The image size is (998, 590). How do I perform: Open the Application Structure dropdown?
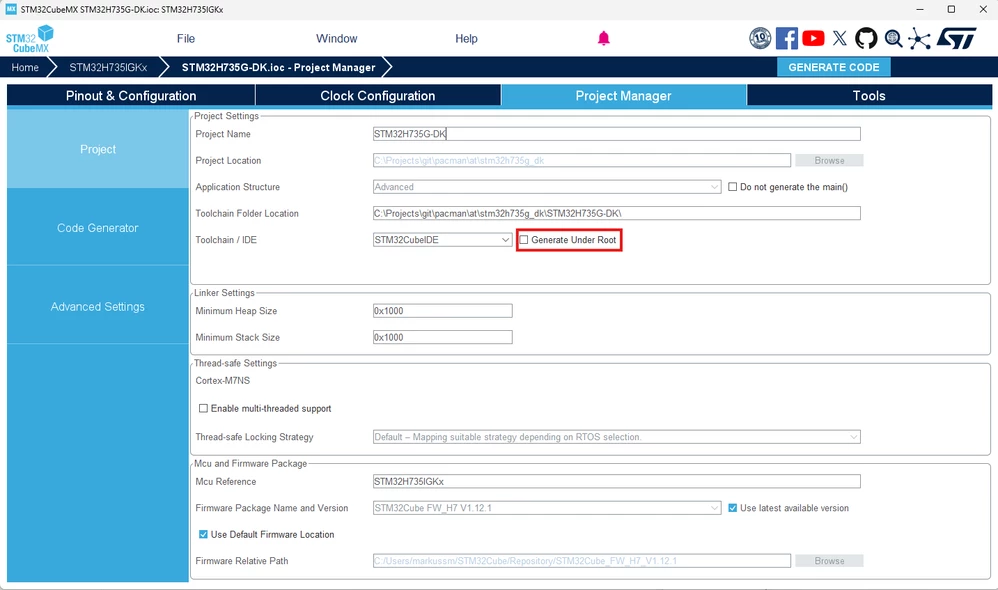pyautogui.click(x=547, y=187)
